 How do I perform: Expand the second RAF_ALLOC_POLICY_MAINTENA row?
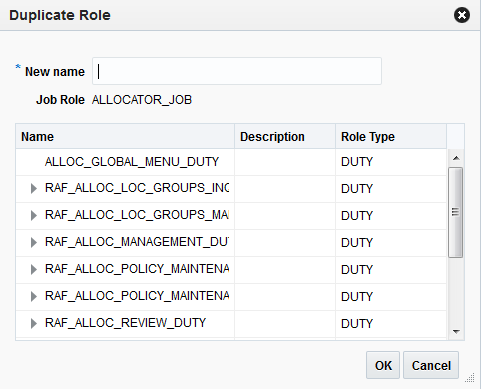point(33,296)
